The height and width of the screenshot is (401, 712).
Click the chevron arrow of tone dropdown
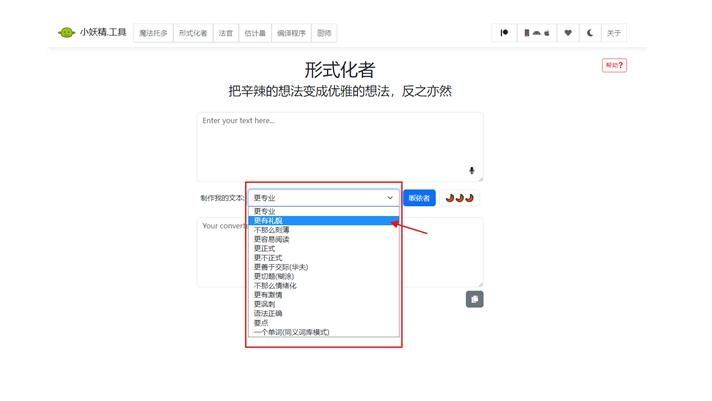(390, 198)
